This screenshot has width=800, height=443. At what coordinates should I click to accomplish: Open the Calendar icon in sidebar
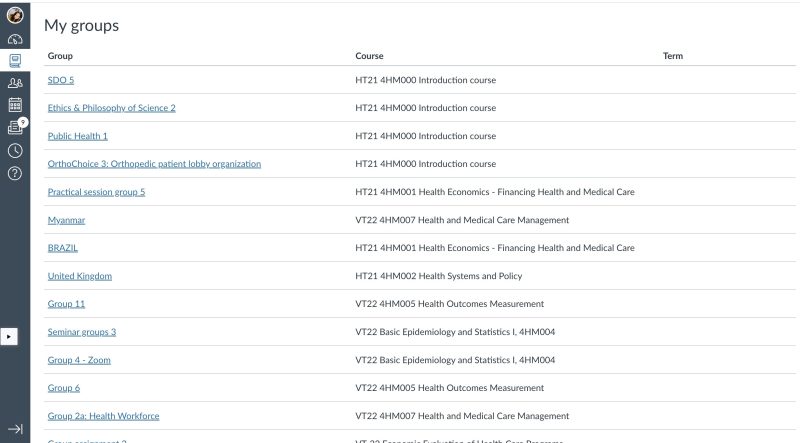15,105
